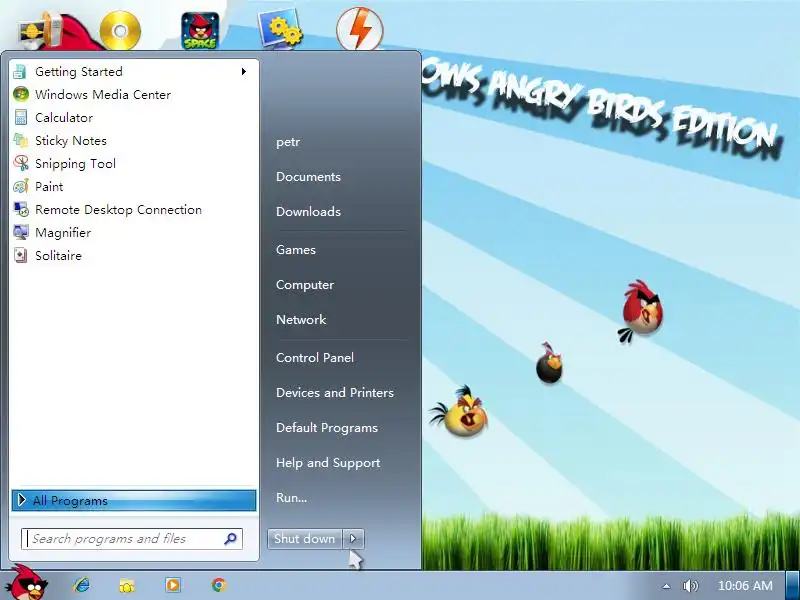
Task: Launch Windows Media Center
Action: tap(134, 94)
